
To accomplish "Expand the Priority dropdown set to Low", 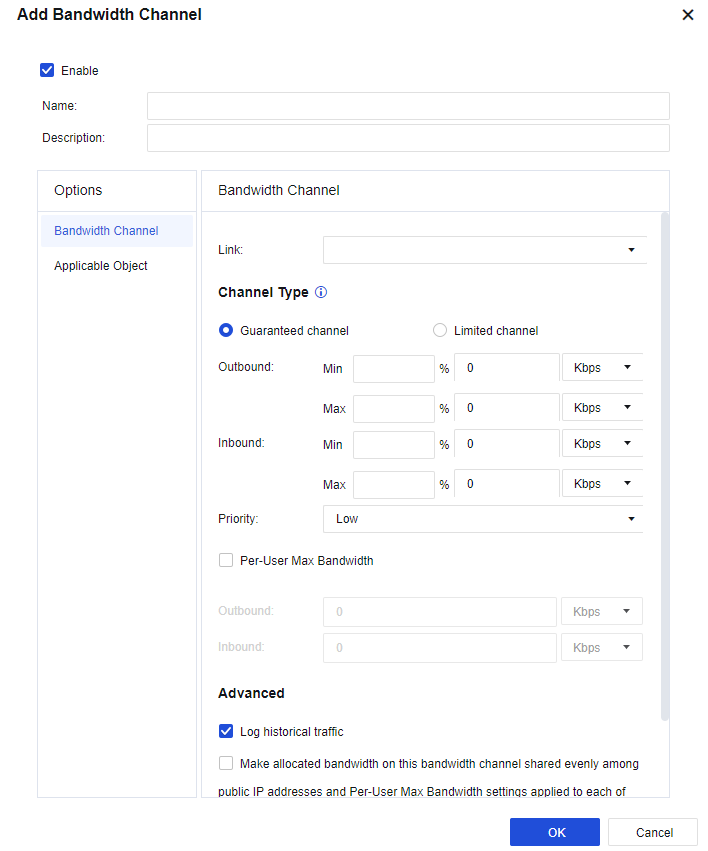I will click(484, 519).
